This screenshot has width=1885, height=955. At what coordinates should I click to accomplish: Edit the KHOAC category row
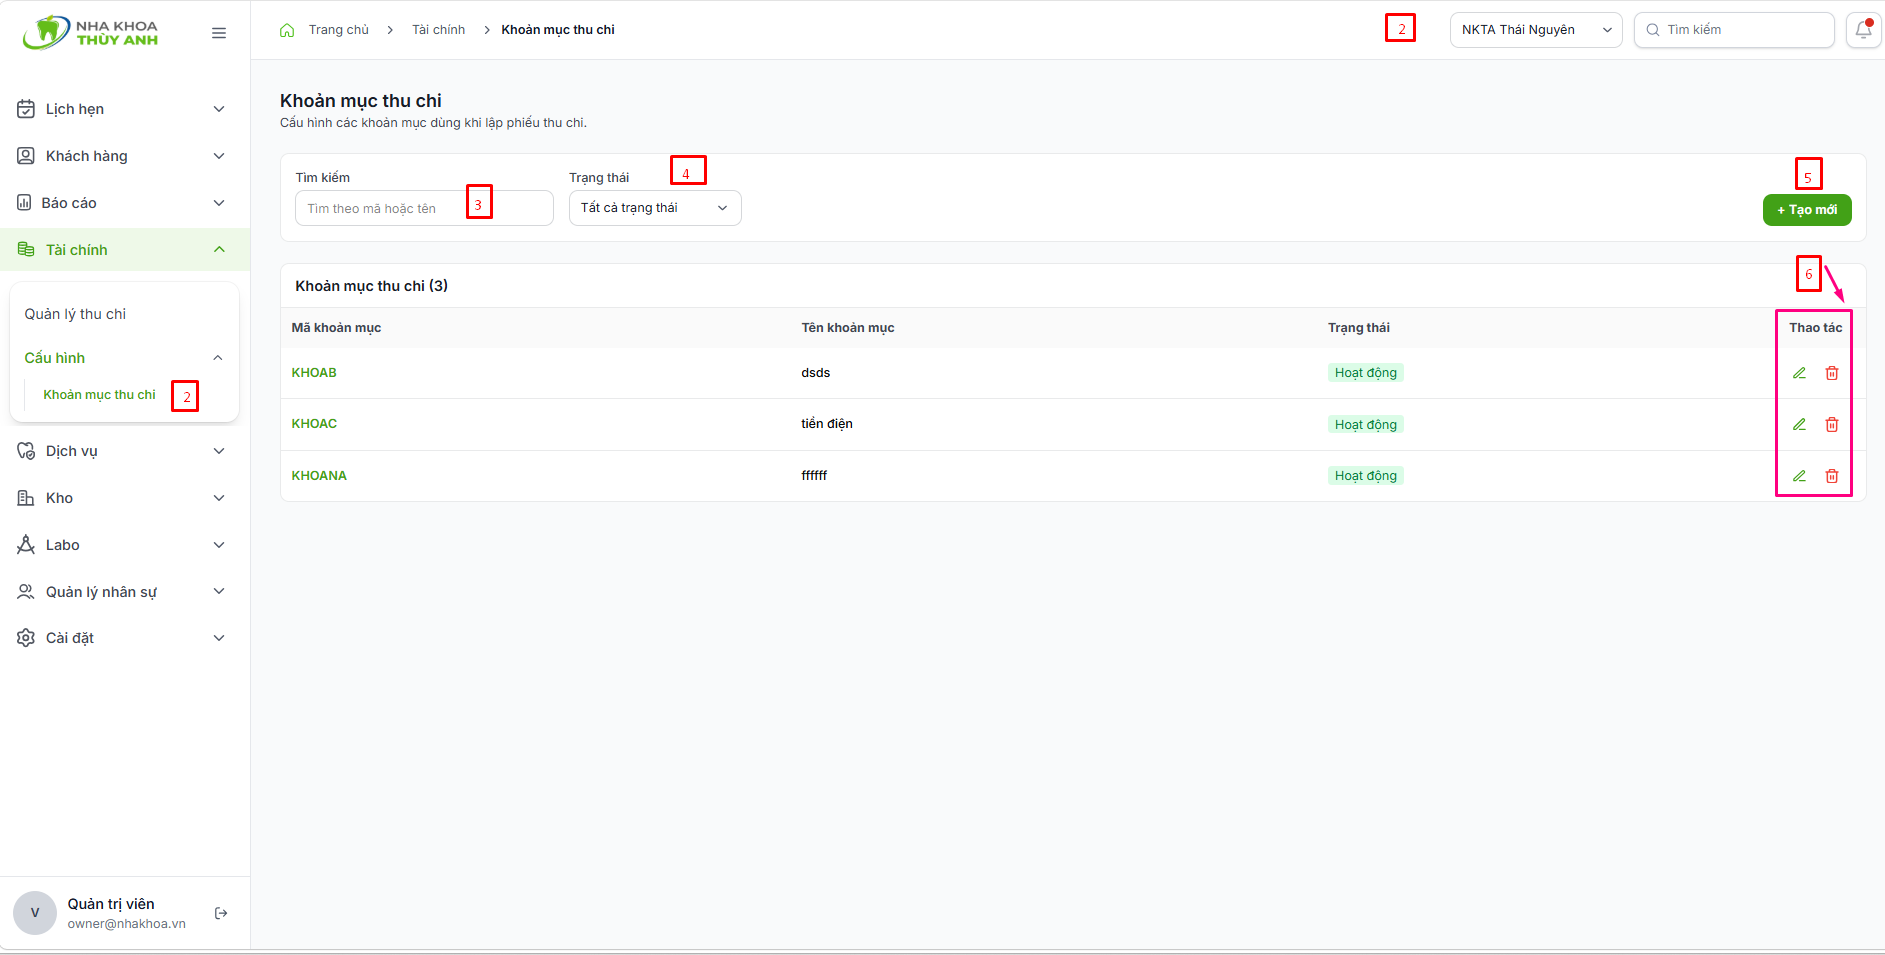click(x=1799, y=425)
